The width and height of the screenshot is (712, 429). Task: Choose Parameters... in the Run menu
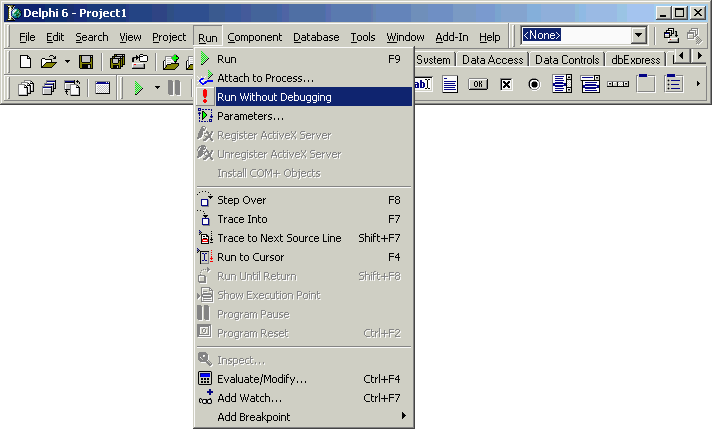304,116
